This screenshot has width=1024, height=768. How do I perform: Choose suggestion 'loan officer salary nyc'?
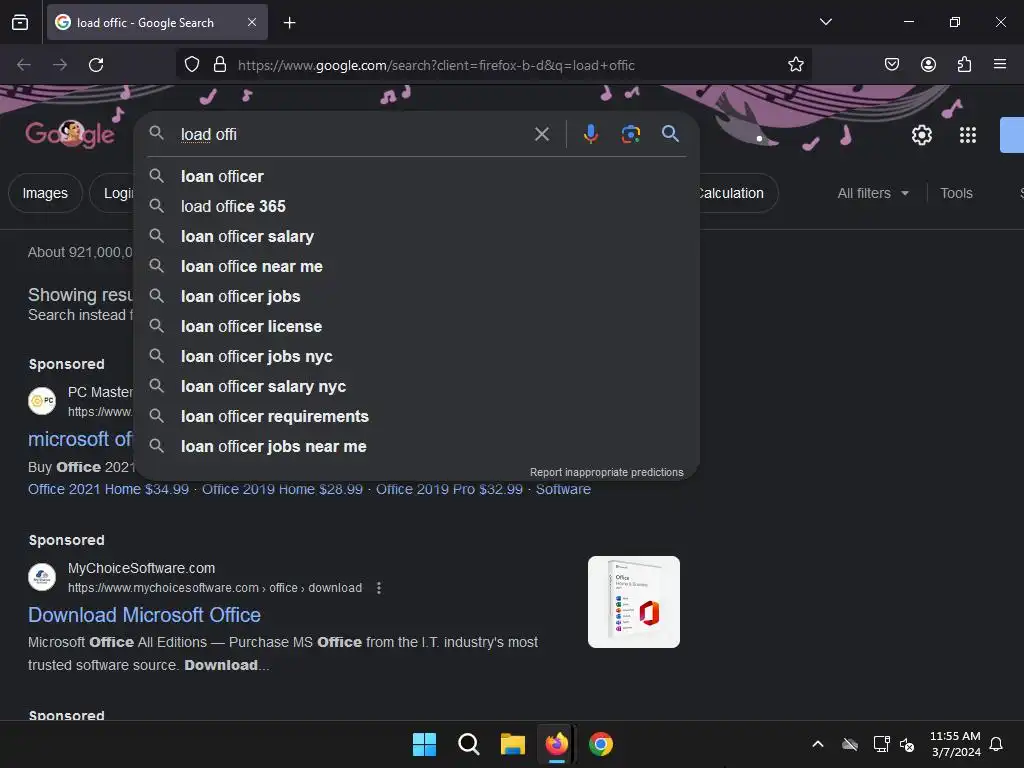[417, 387]
